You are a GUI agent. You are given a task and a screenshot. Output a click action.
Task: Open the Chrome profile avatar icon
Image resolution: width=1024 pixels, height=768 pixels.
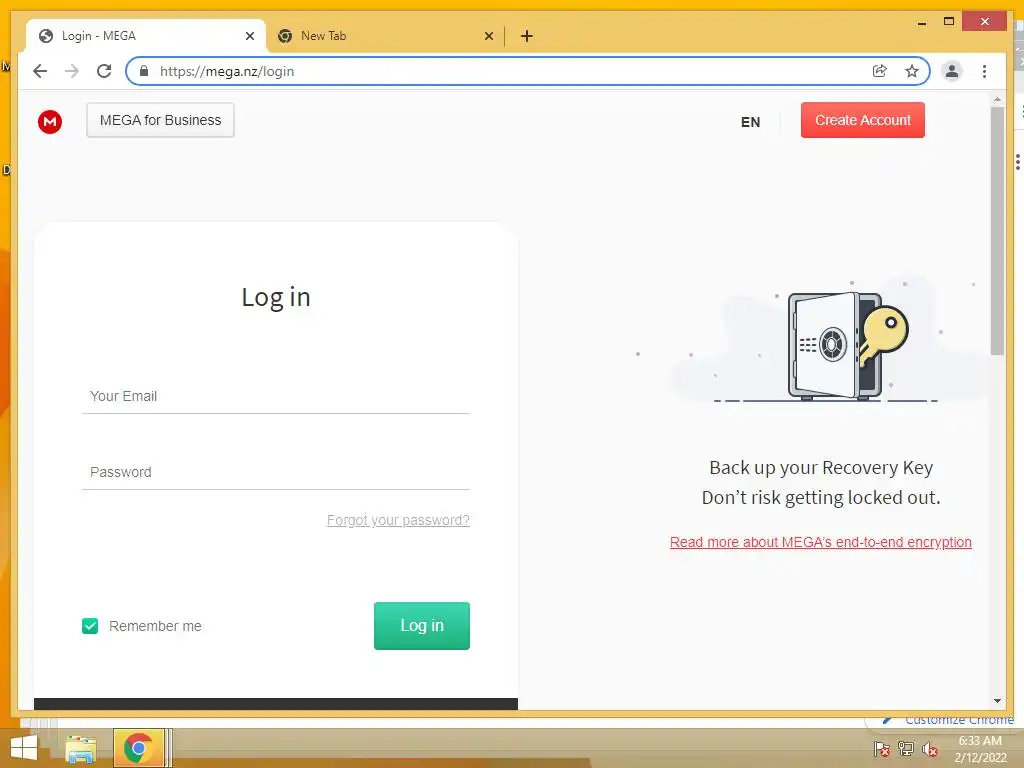pyautogui.click(x=952, y=71)
